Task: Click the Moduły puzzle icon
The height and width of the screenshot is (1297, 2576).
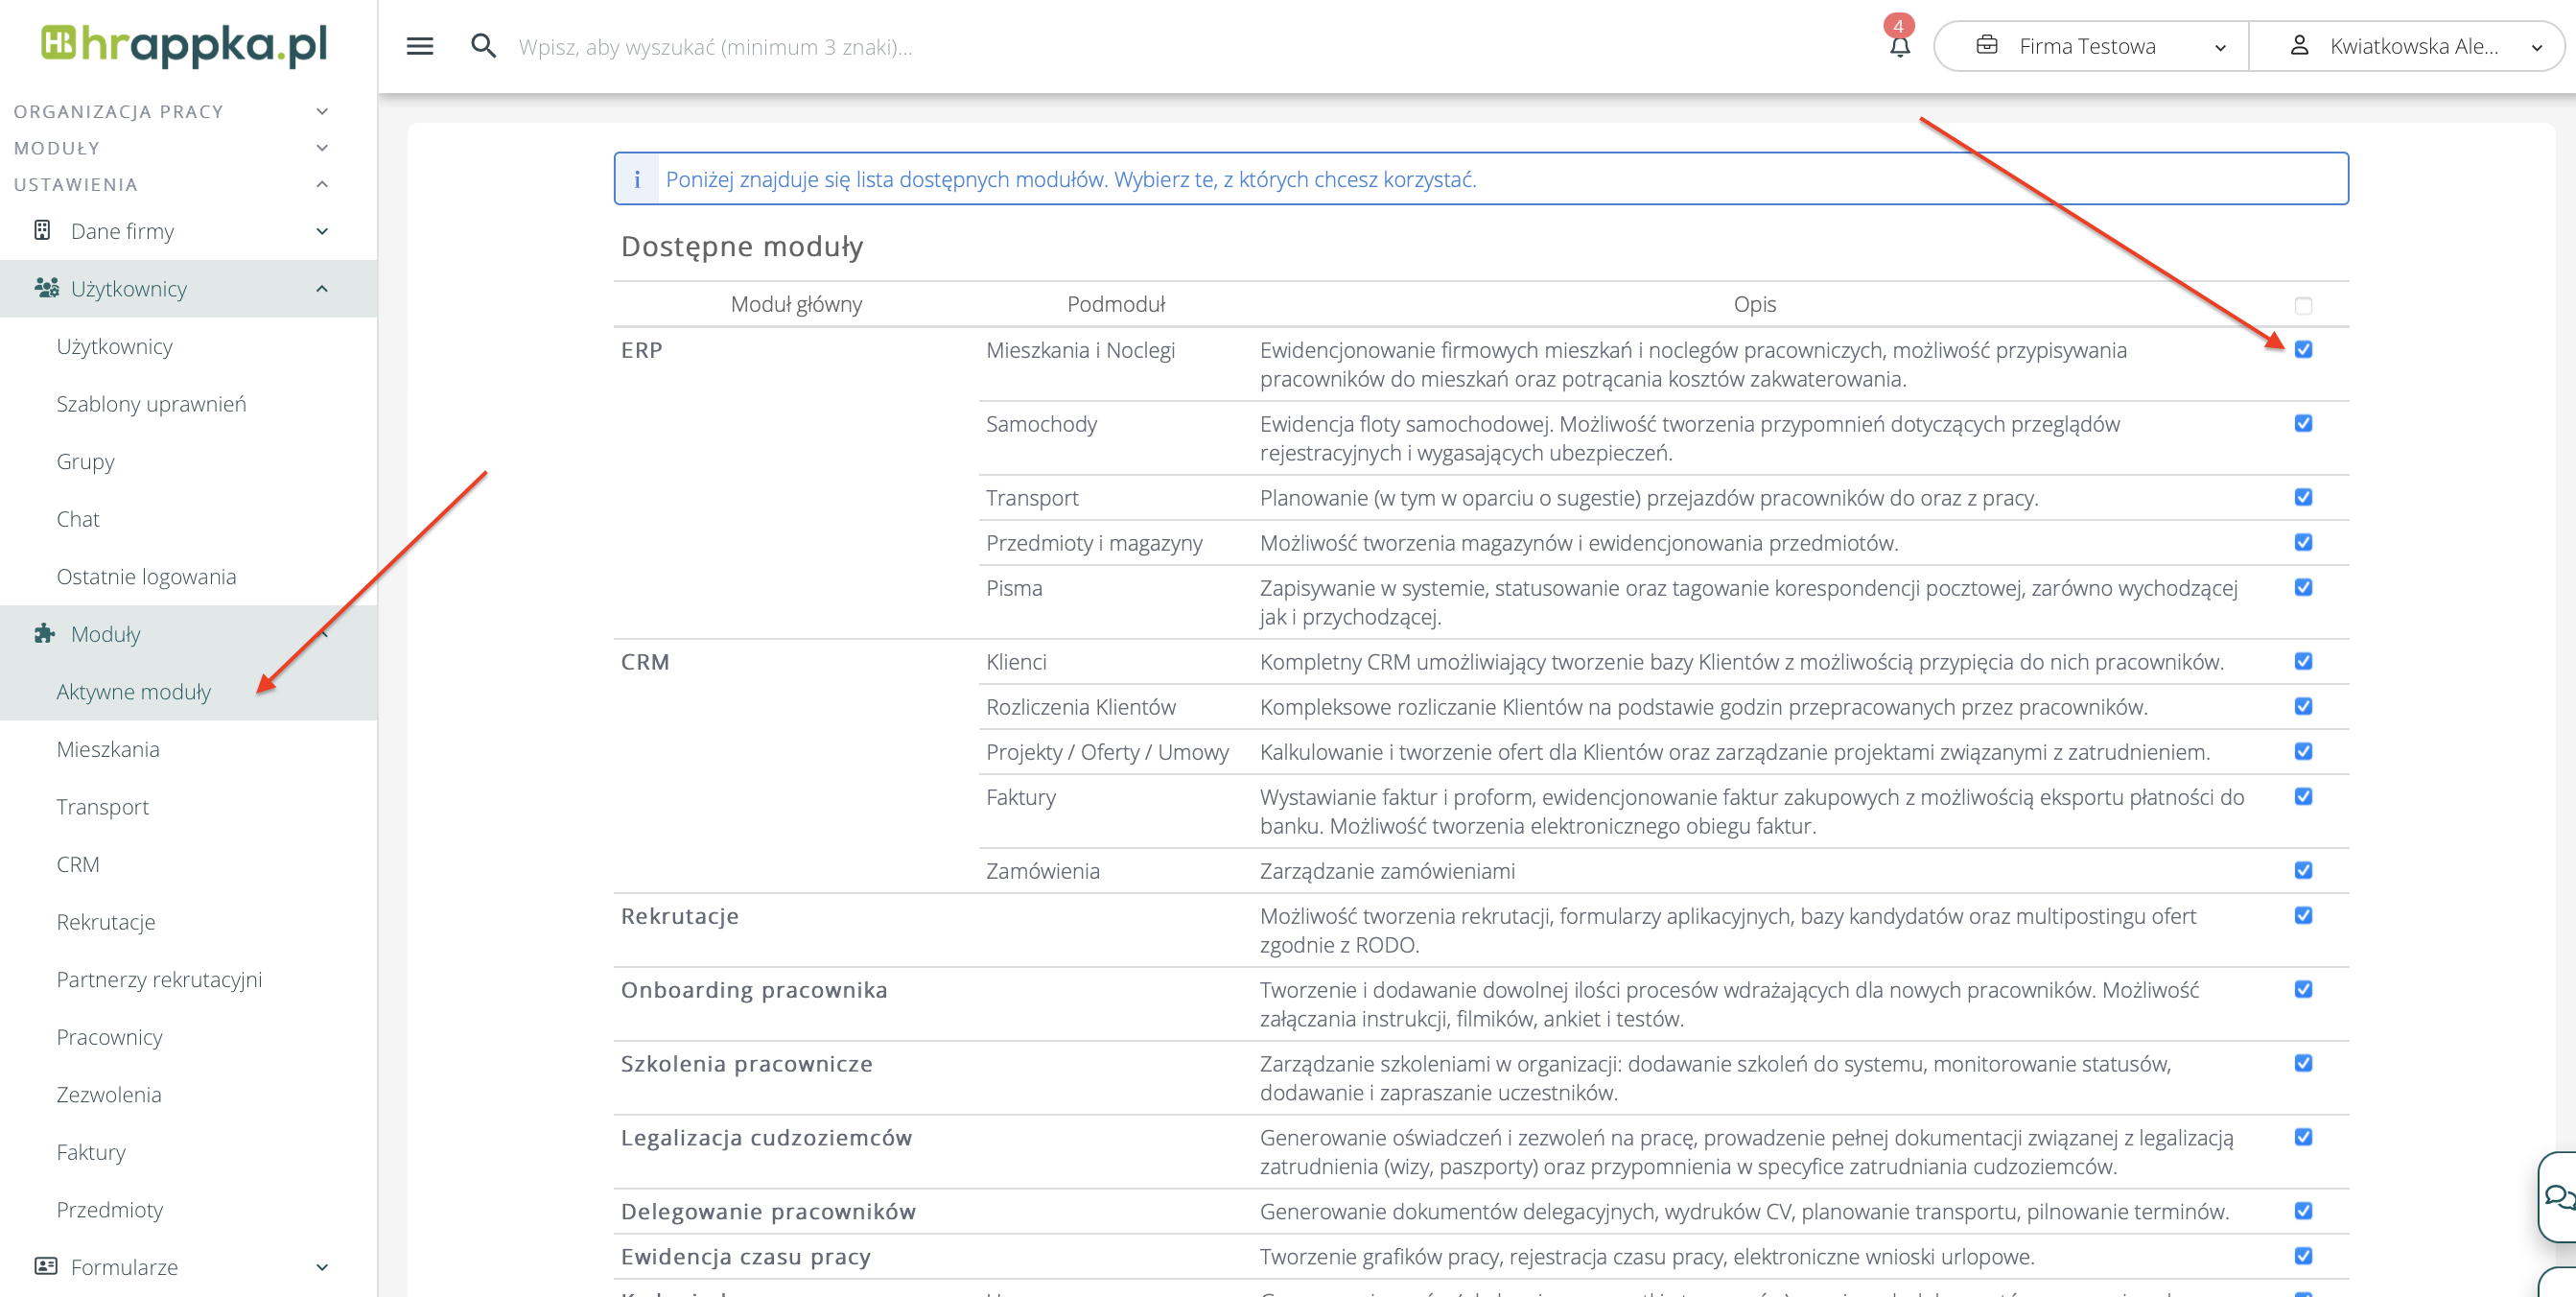Action: click(x=44, y=634)
